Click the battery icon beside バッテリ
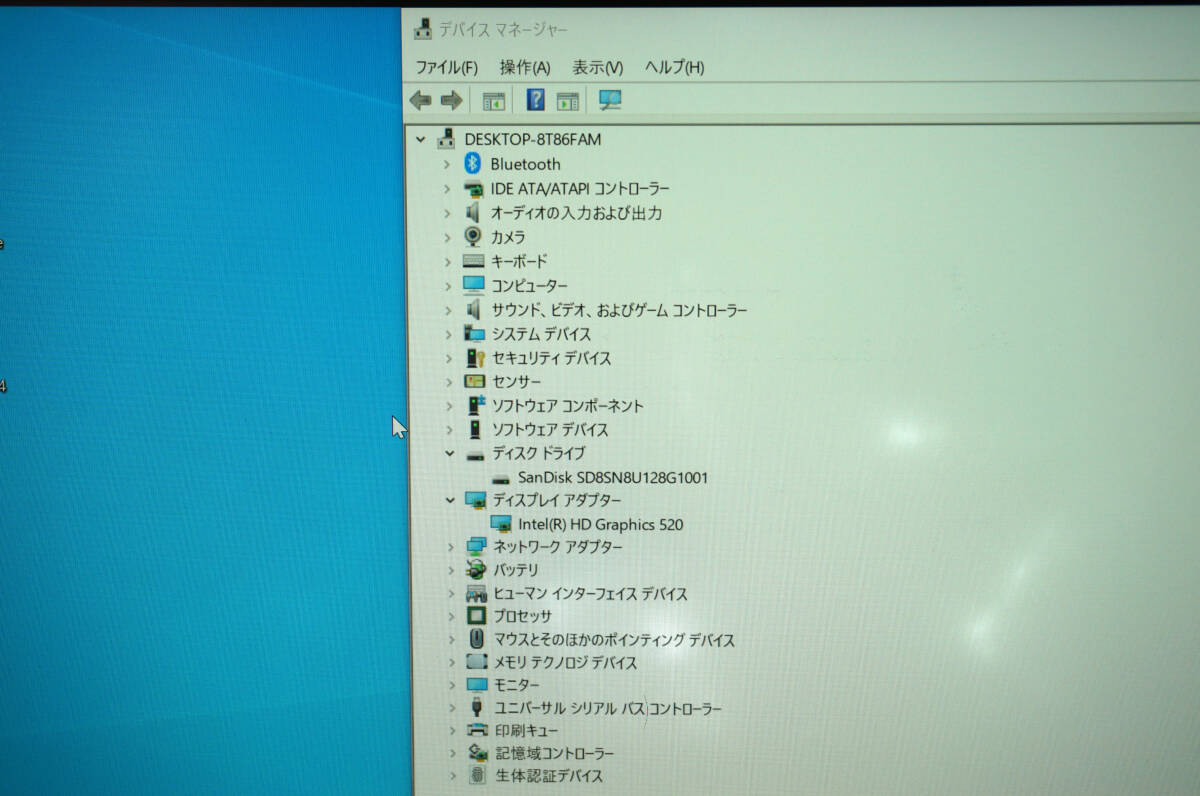1200x796 pixels. point(477,570)
